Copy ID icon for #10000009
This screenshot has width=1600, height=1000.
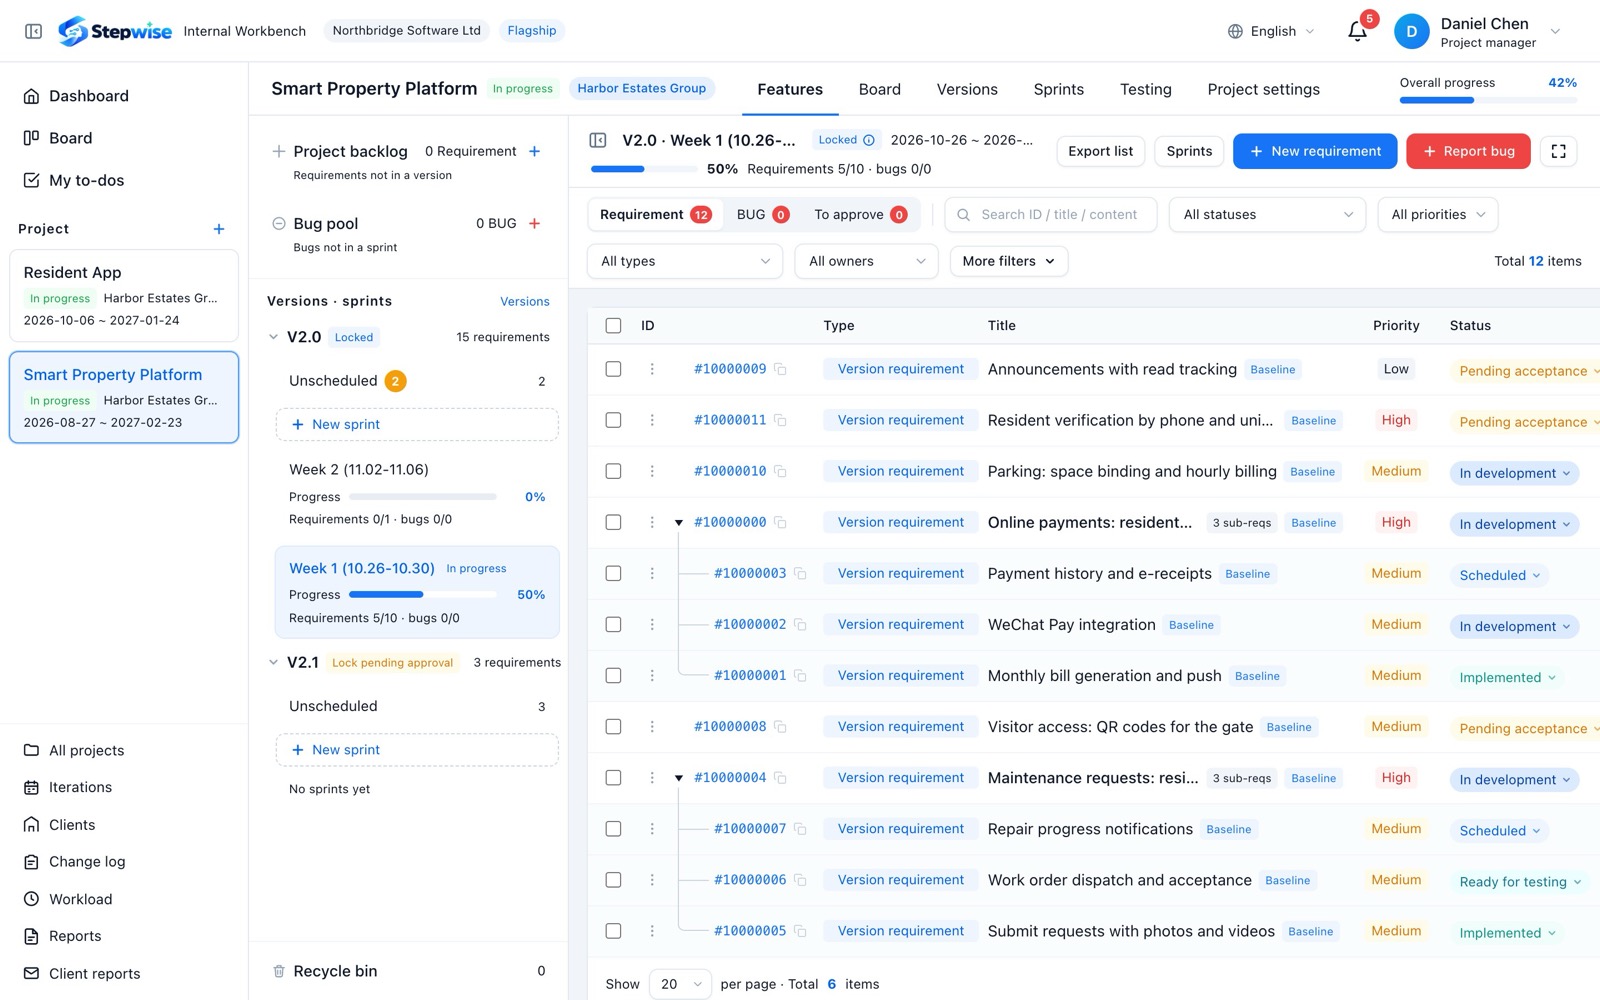(x=781, y=369)
